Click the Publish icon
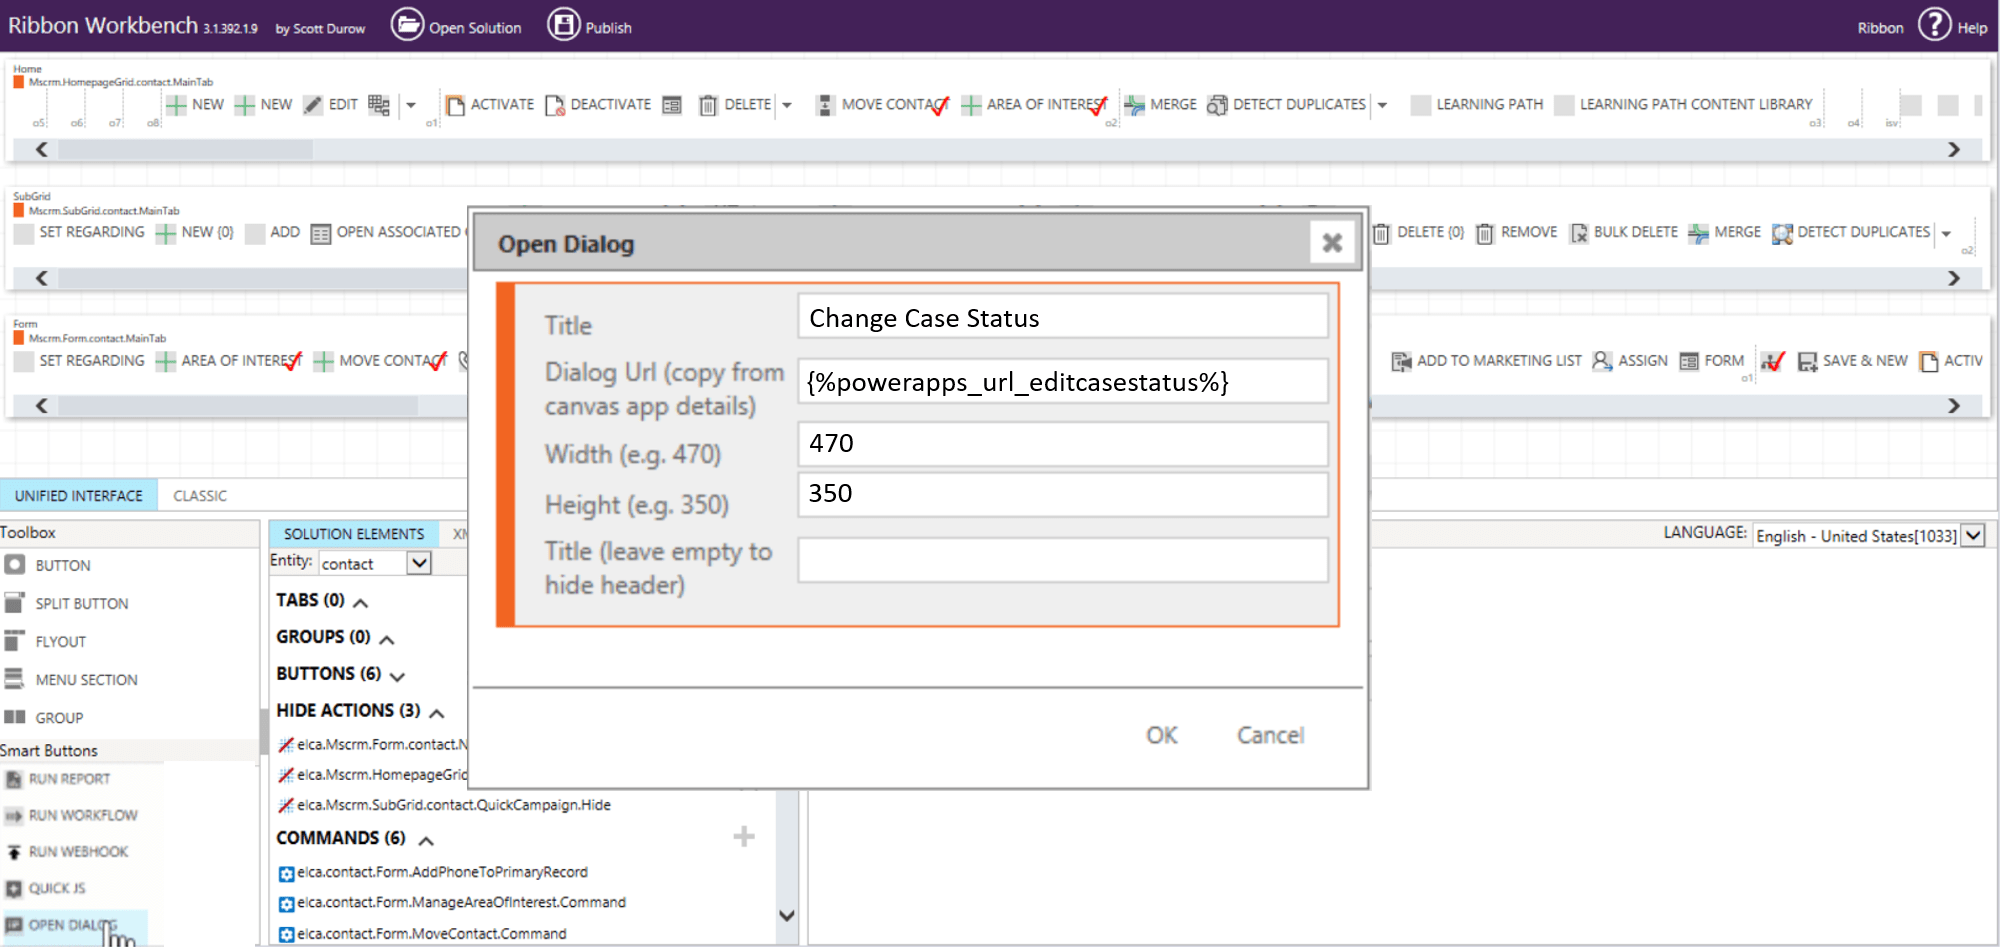 pos(565,25)
